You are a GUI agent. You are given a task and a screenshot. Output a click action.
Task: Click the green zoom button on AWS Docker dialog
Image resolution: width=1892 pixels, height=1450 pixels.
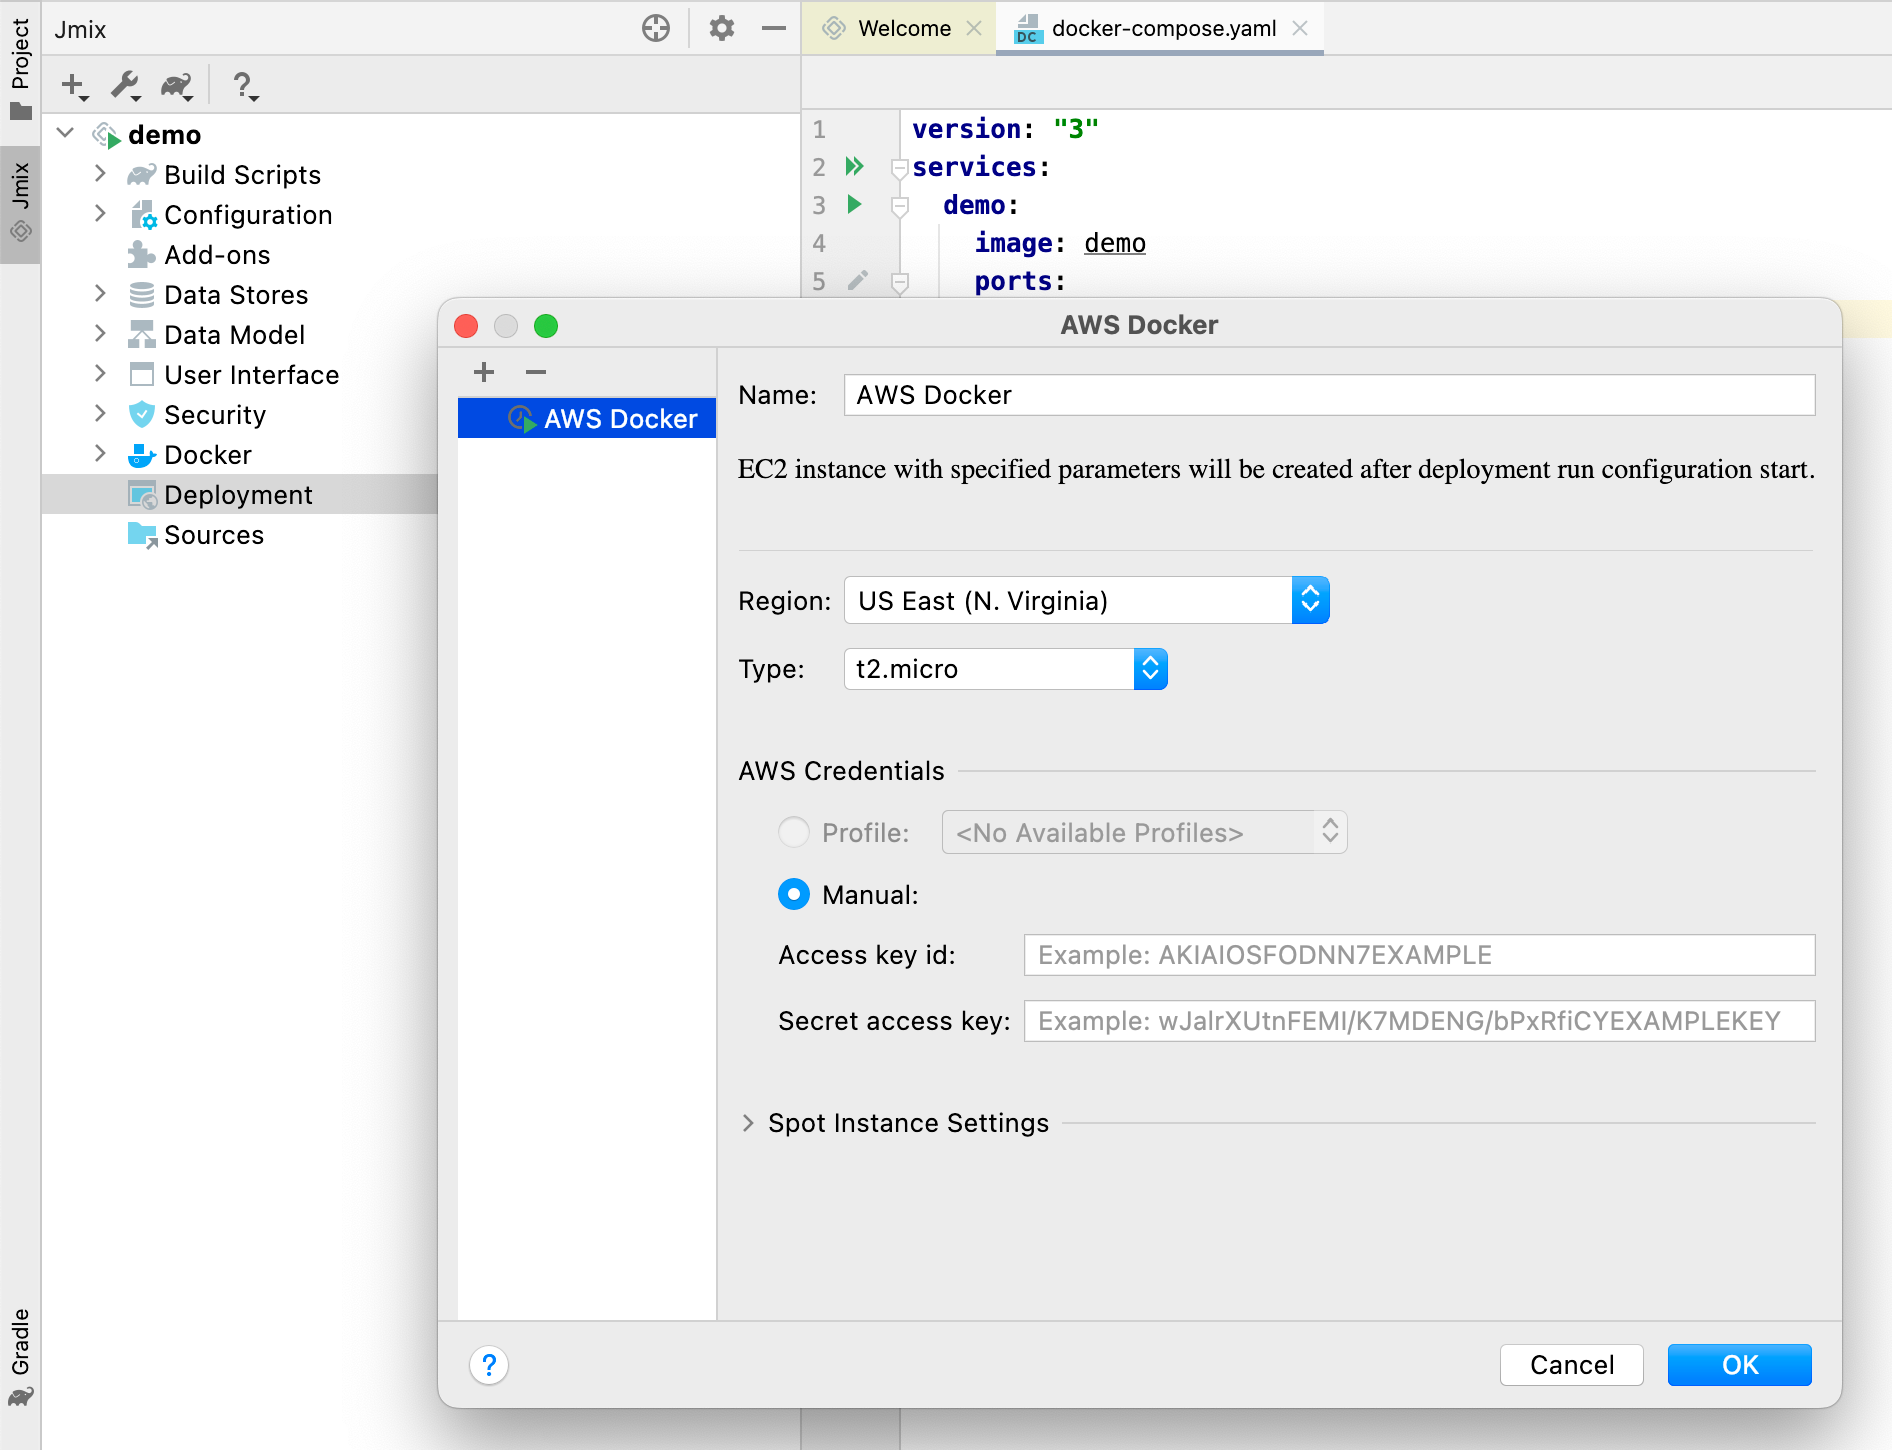click(546, 326)
